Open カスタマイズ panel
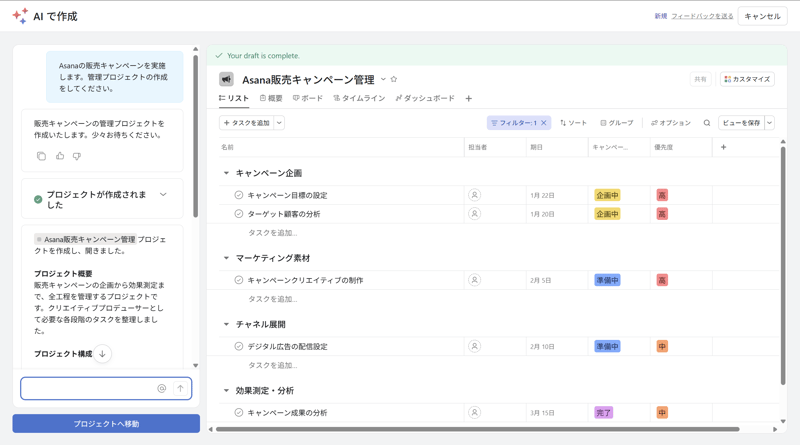 [x=747, y=79]
